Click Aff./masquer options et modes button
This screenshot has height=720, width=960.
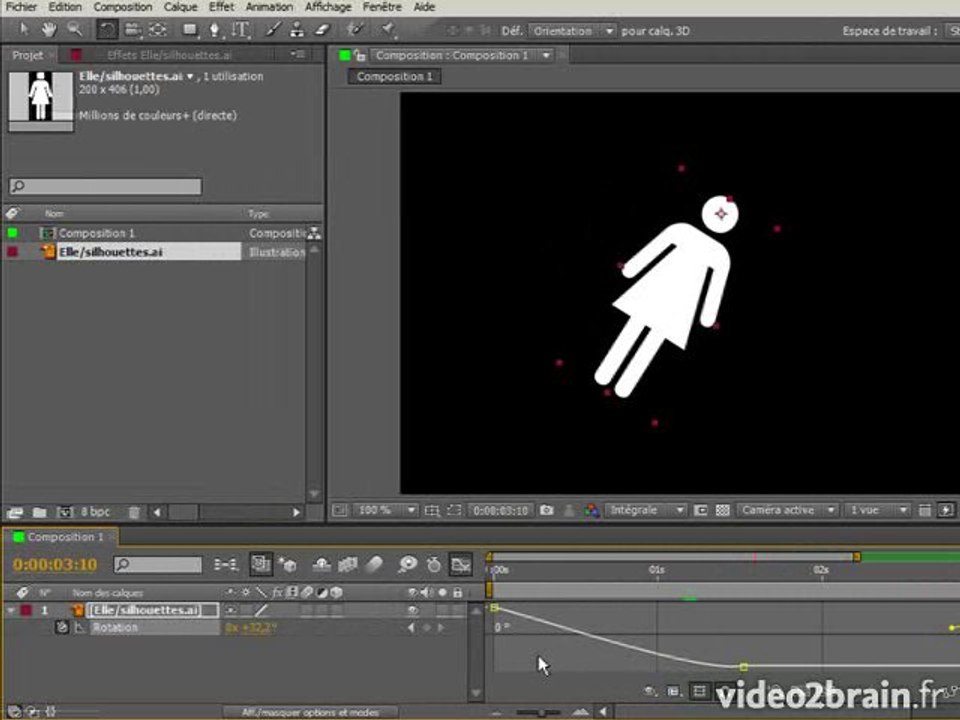point(310,712)
